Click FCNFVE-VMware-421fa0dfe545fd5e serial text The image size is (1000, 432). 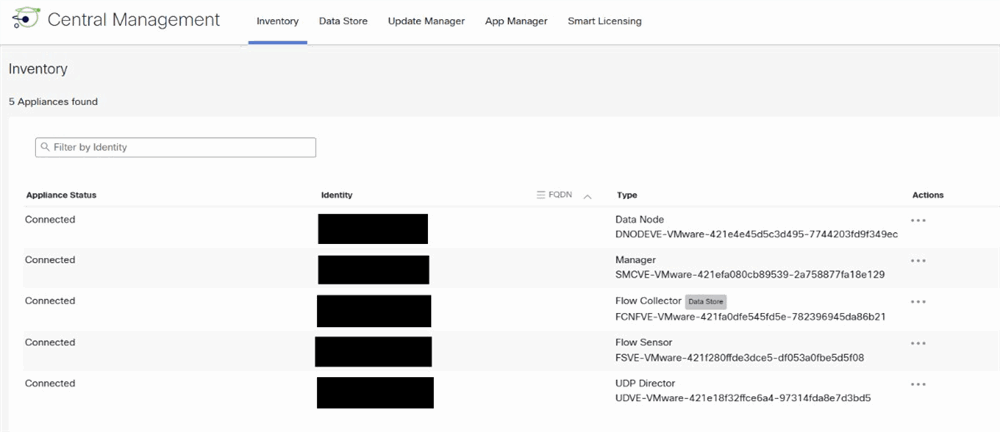[750, 316]
